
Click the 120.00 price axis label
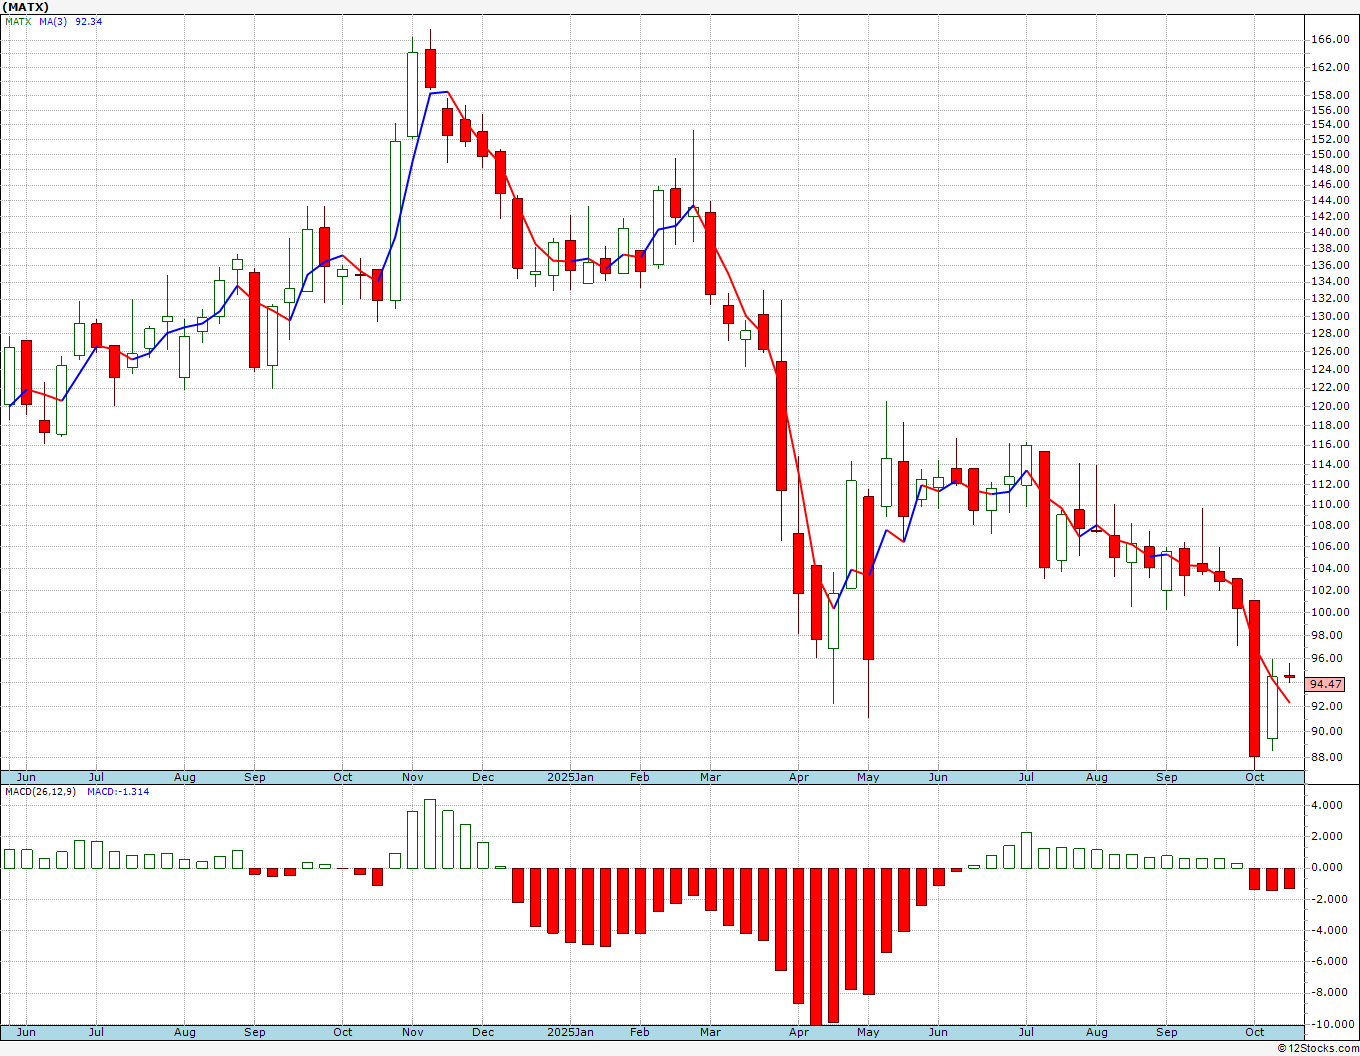1330,406
